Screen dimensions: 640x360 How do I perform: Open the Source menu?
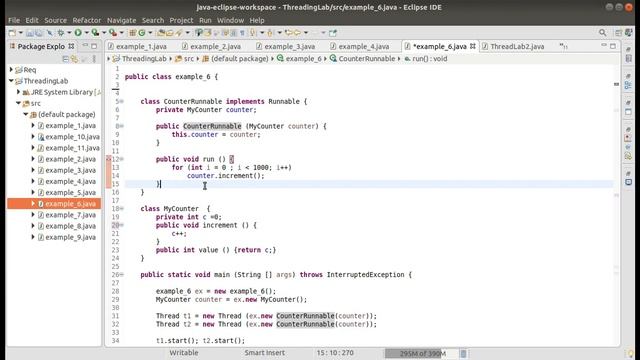click(56, 20)
